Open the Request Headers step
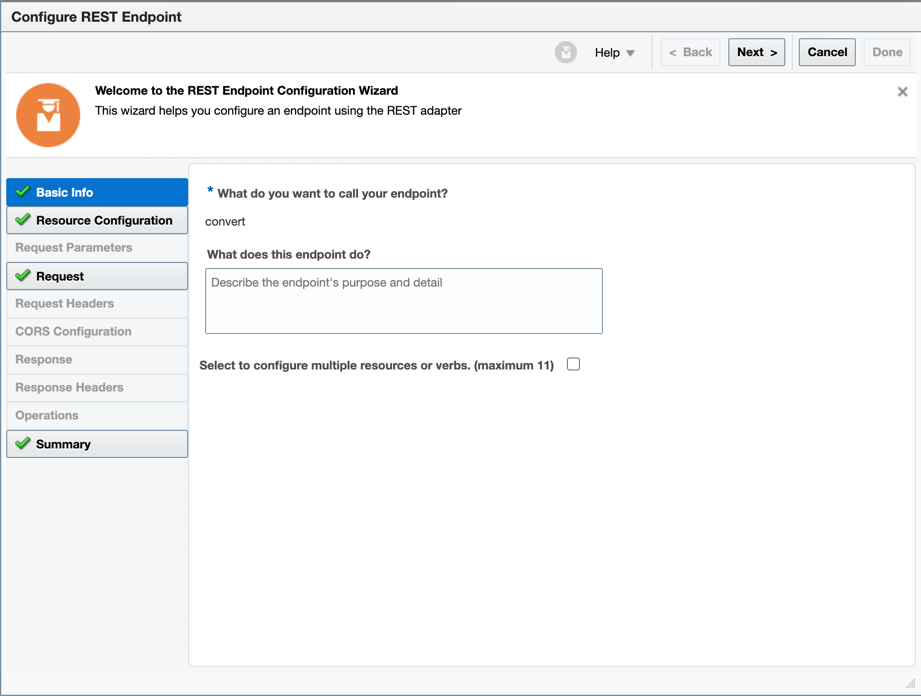Screen dimensions: 921x696 tap(75, 304)
